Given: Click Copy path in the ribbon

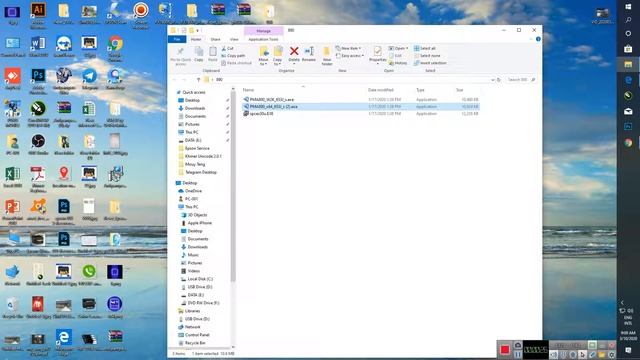Looking at the screenshot, I should pyautogui.click(x=233, y=56).
